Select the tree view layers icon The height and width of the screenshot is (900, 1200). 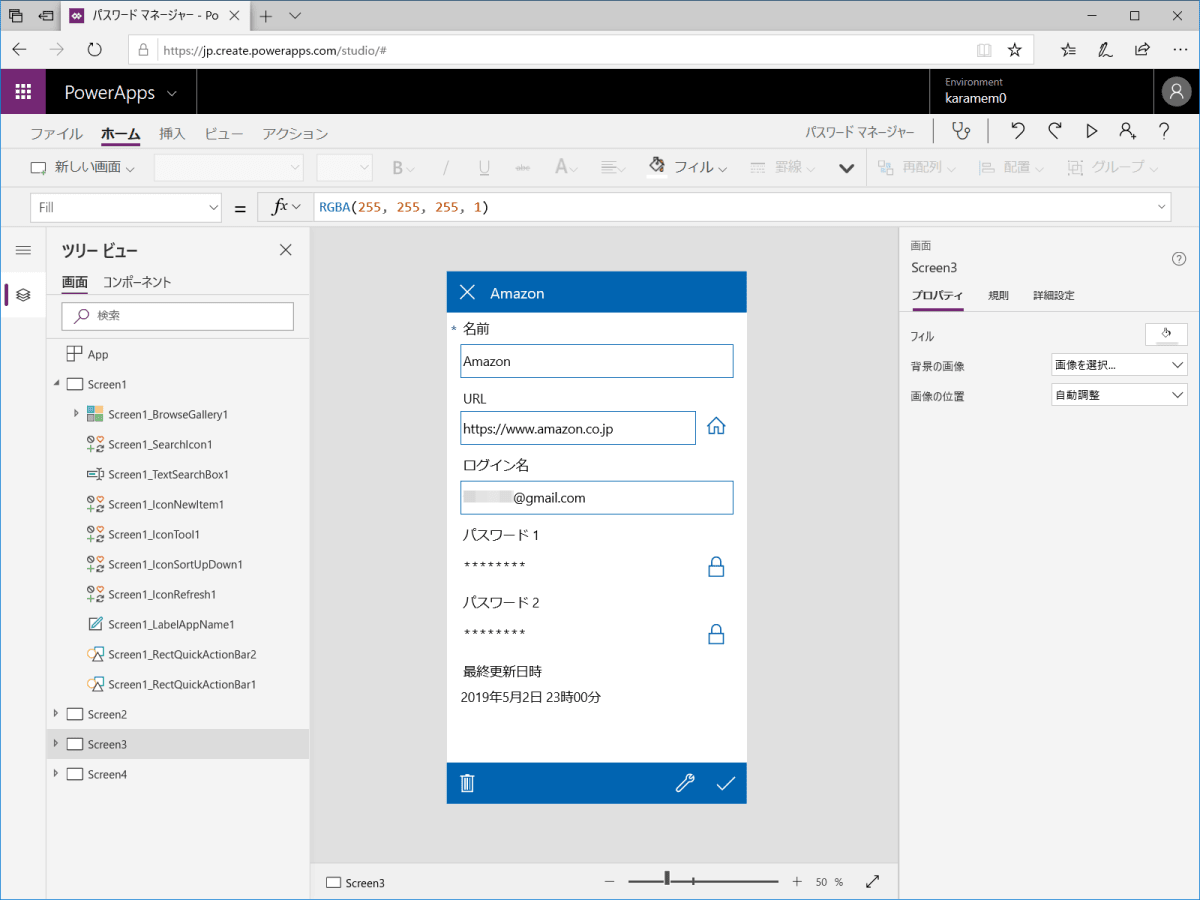point(23,295)
